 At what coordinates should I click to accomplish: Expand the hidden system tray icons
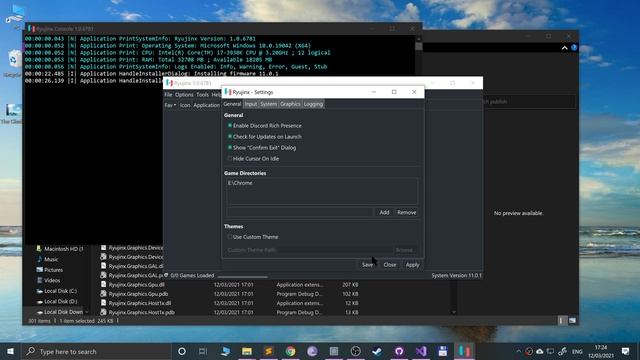(x=518, y=351)
